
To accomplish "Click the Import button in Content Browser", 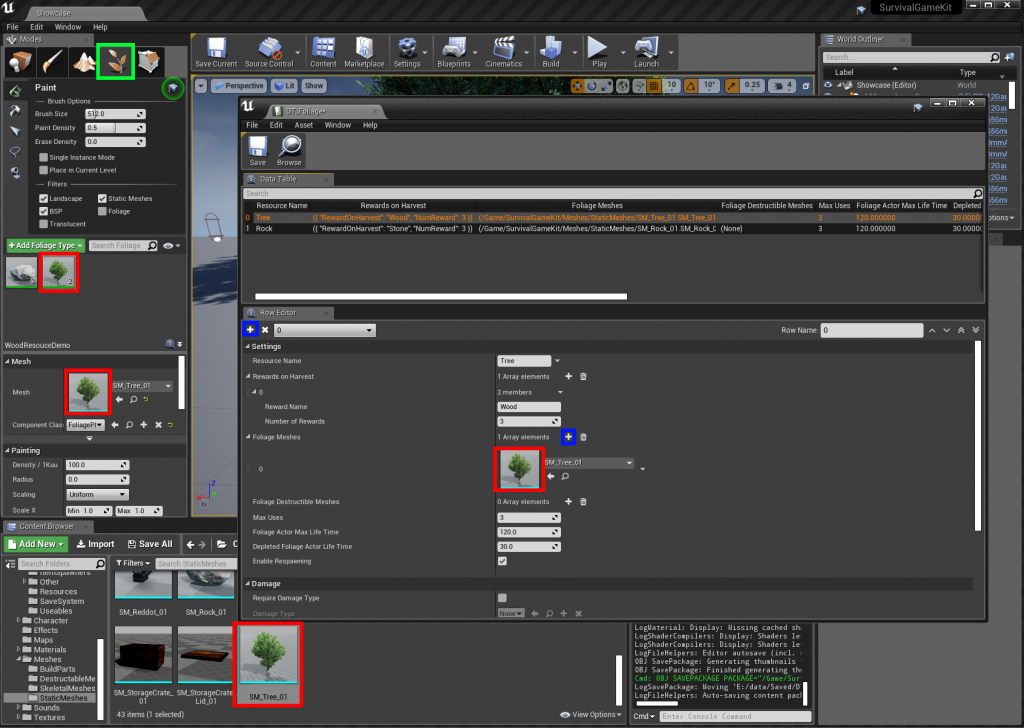I will click(95, 544).
